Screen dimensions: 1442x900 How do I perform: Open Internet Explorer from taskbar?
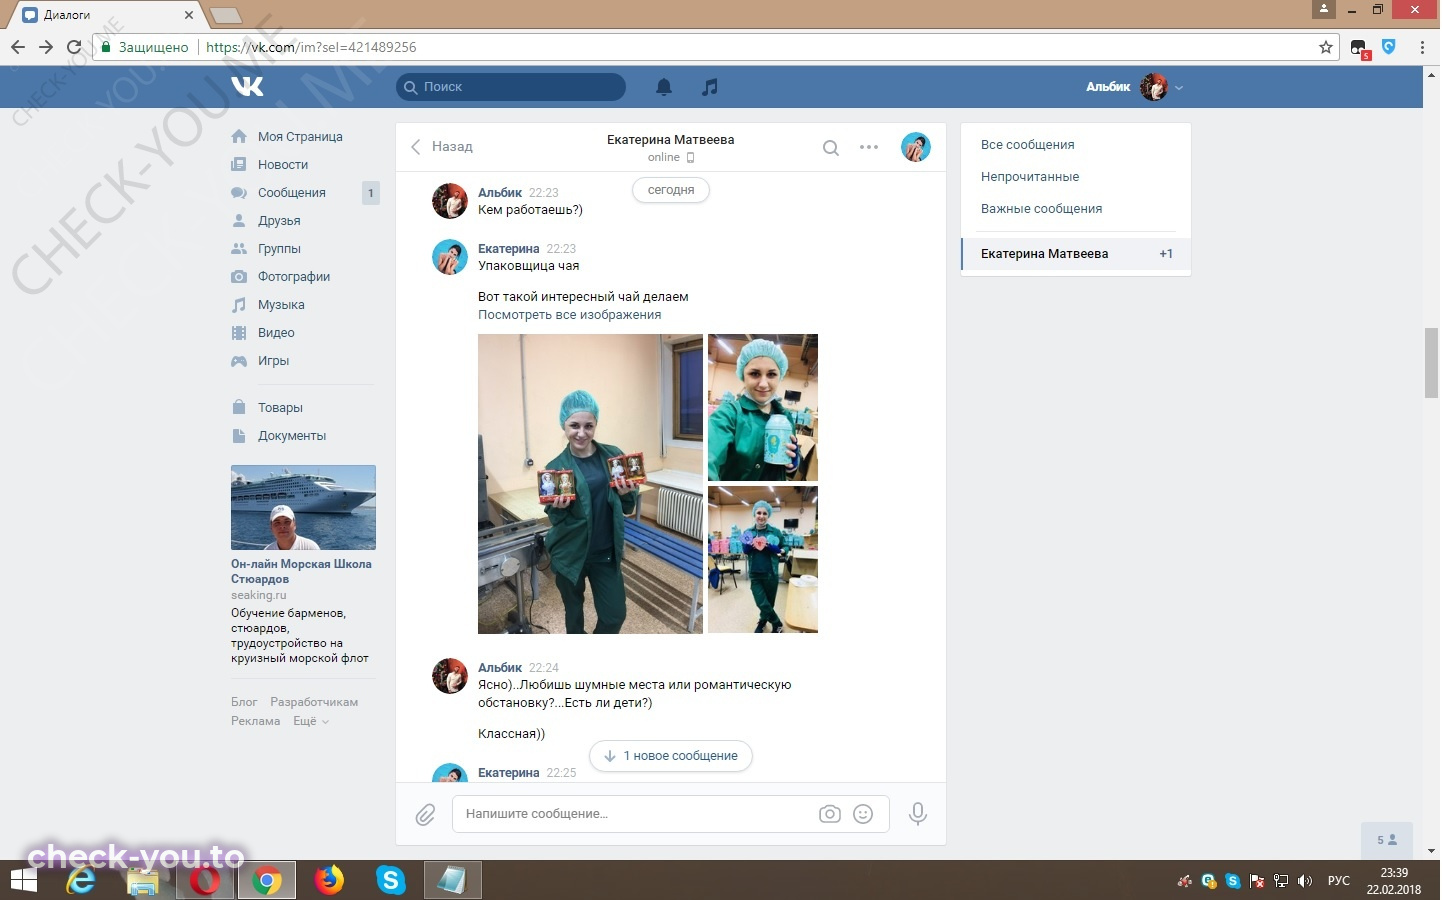point(81,881)
